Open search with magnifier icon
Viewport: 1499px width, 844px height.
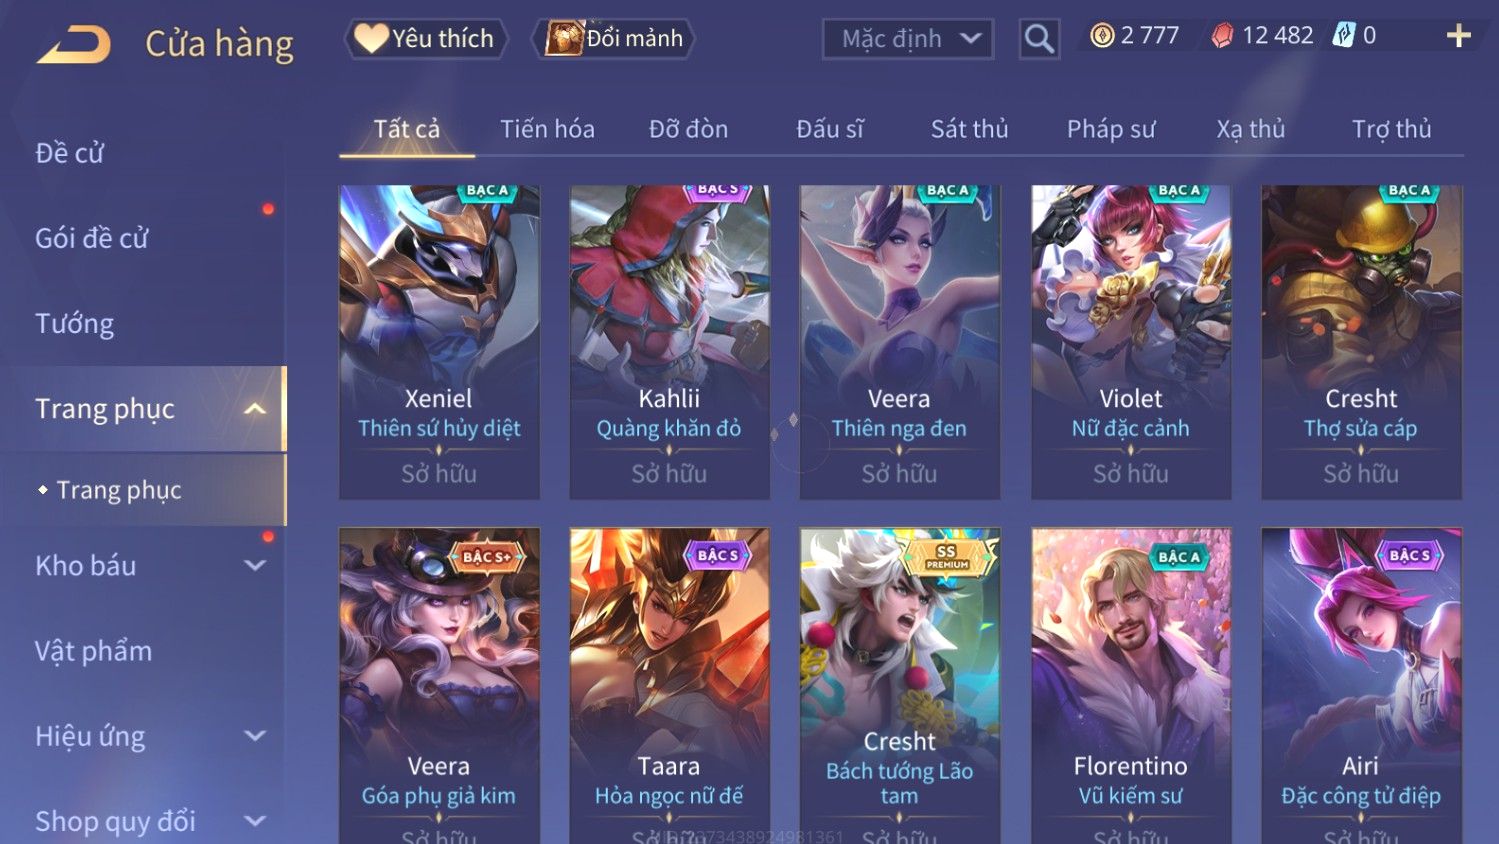tap(1040, 39)
